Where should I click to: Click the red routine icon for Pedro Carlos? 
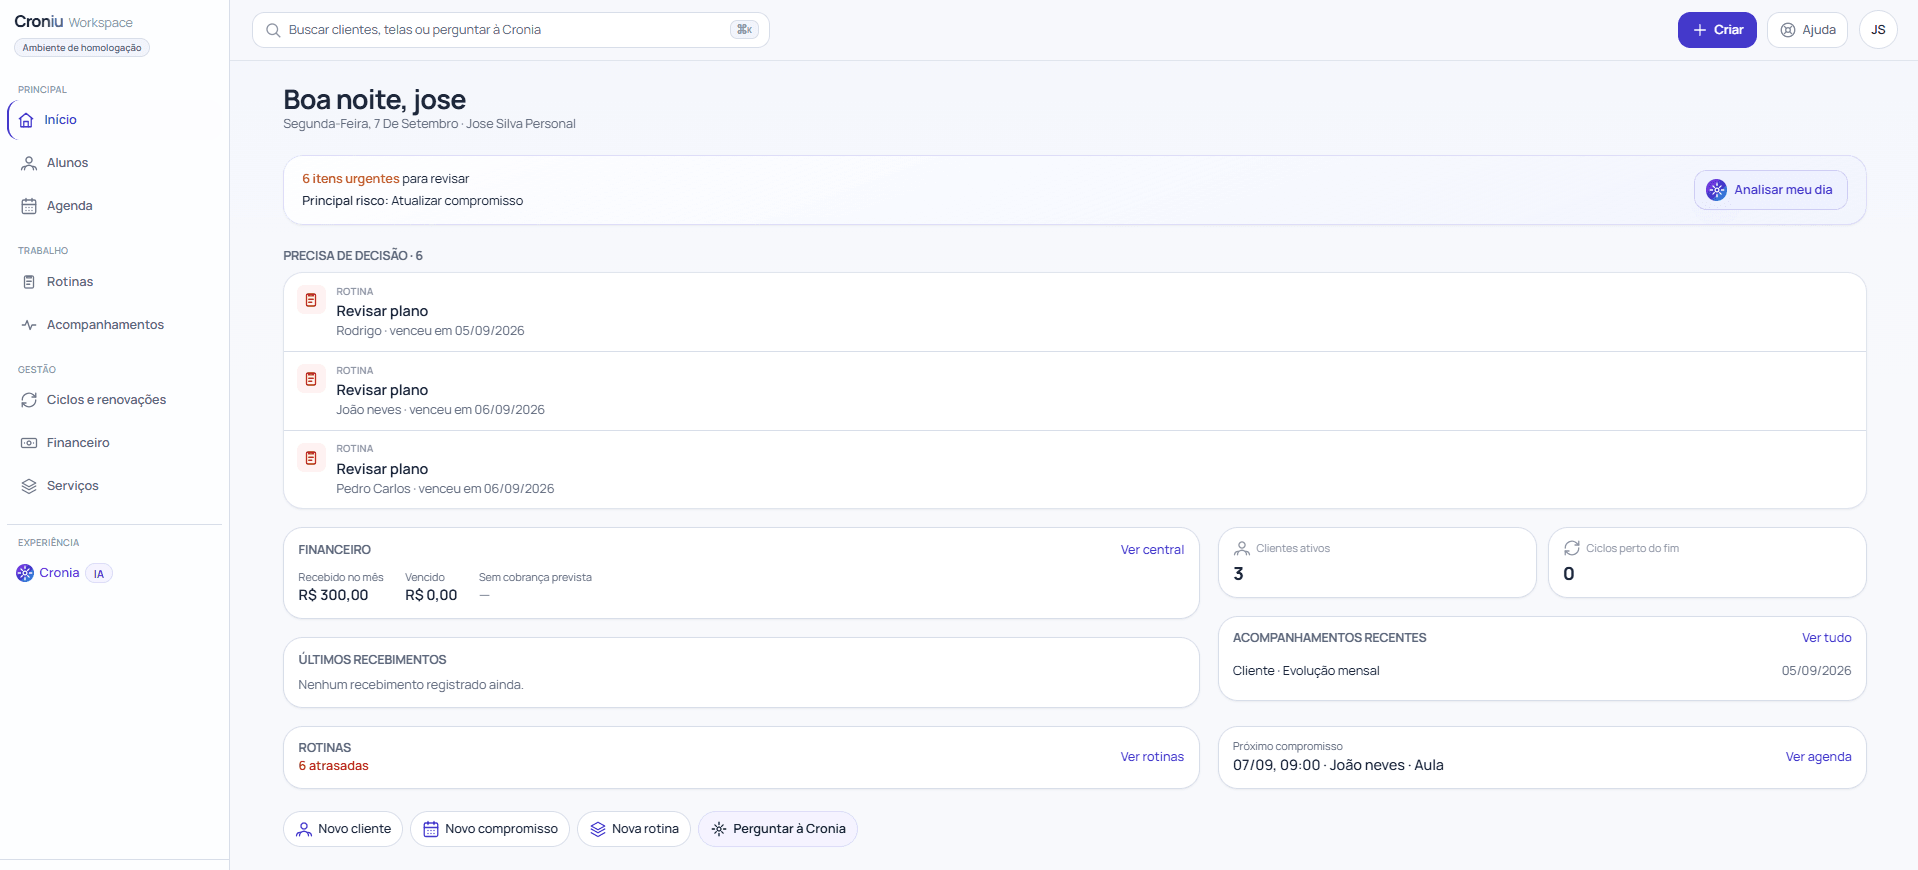point(311,458)
